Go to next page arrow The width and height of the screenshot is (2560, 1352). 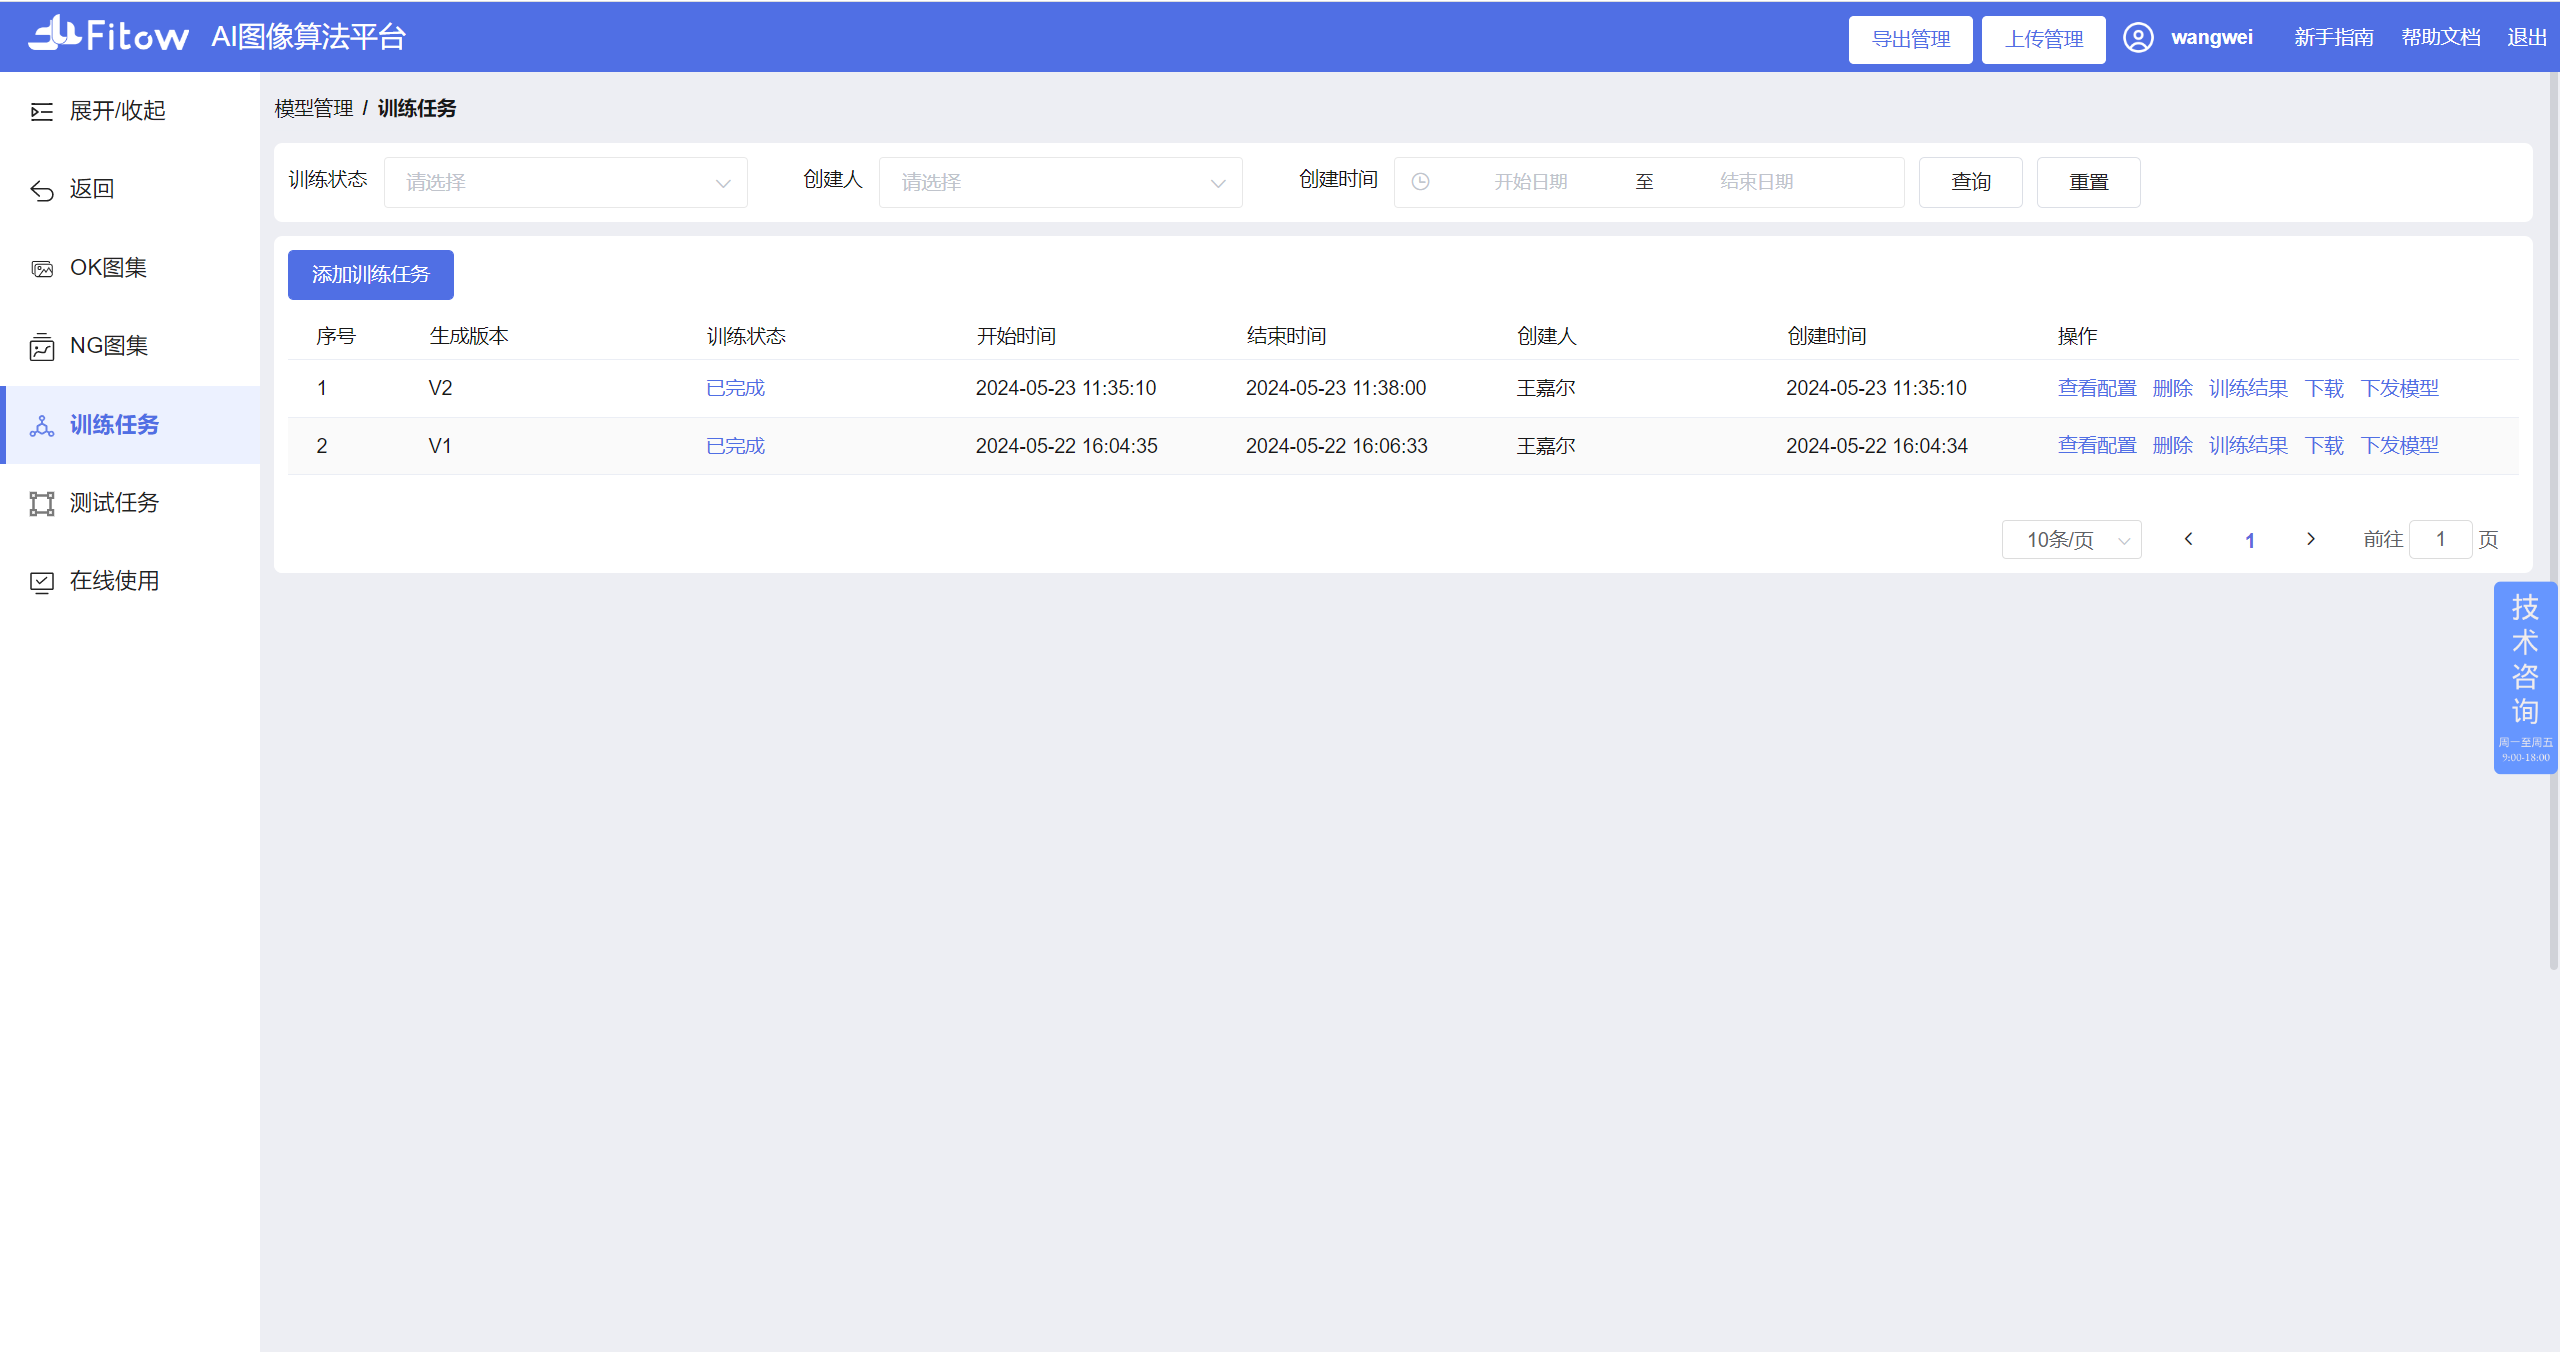click(x=2311, y=539)
